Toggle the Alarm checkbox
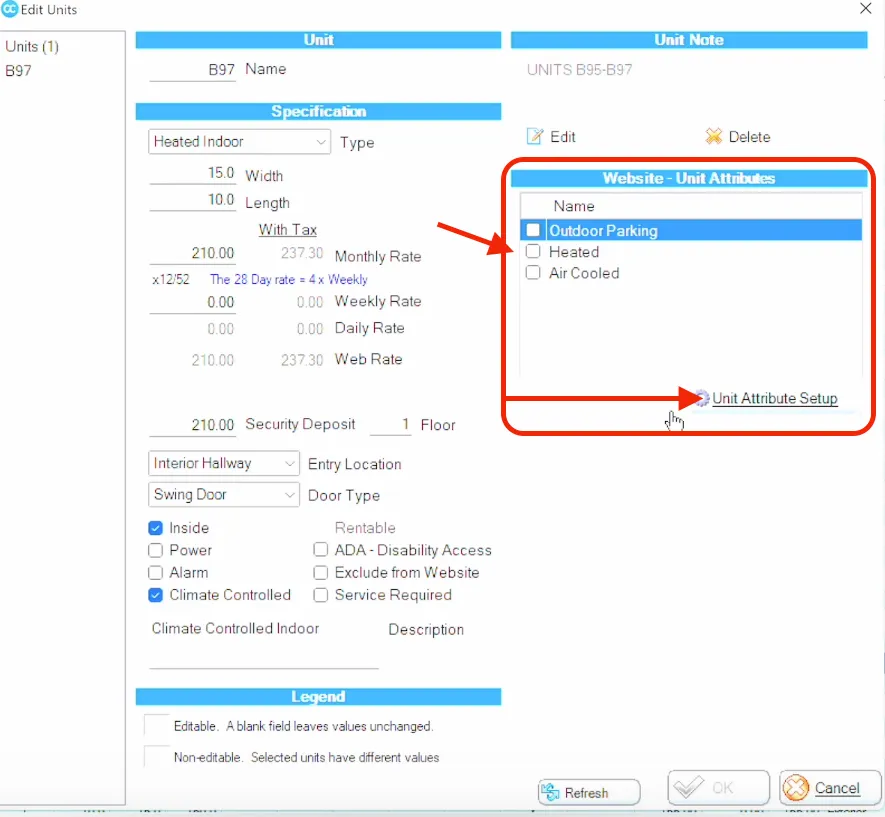 coord(155,573)
